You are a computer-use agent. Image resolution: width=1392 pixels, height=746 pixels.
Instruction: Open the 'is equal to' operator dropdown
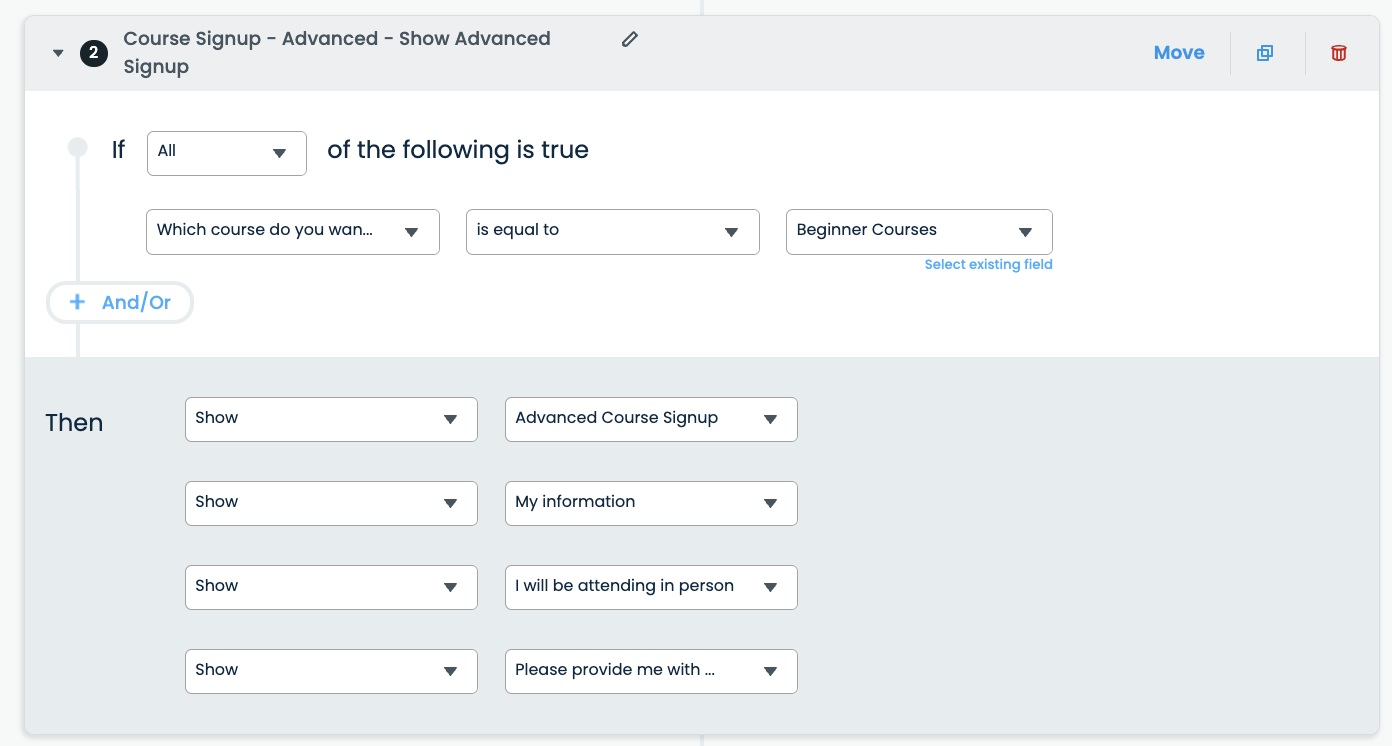click(x=612, y=231)
